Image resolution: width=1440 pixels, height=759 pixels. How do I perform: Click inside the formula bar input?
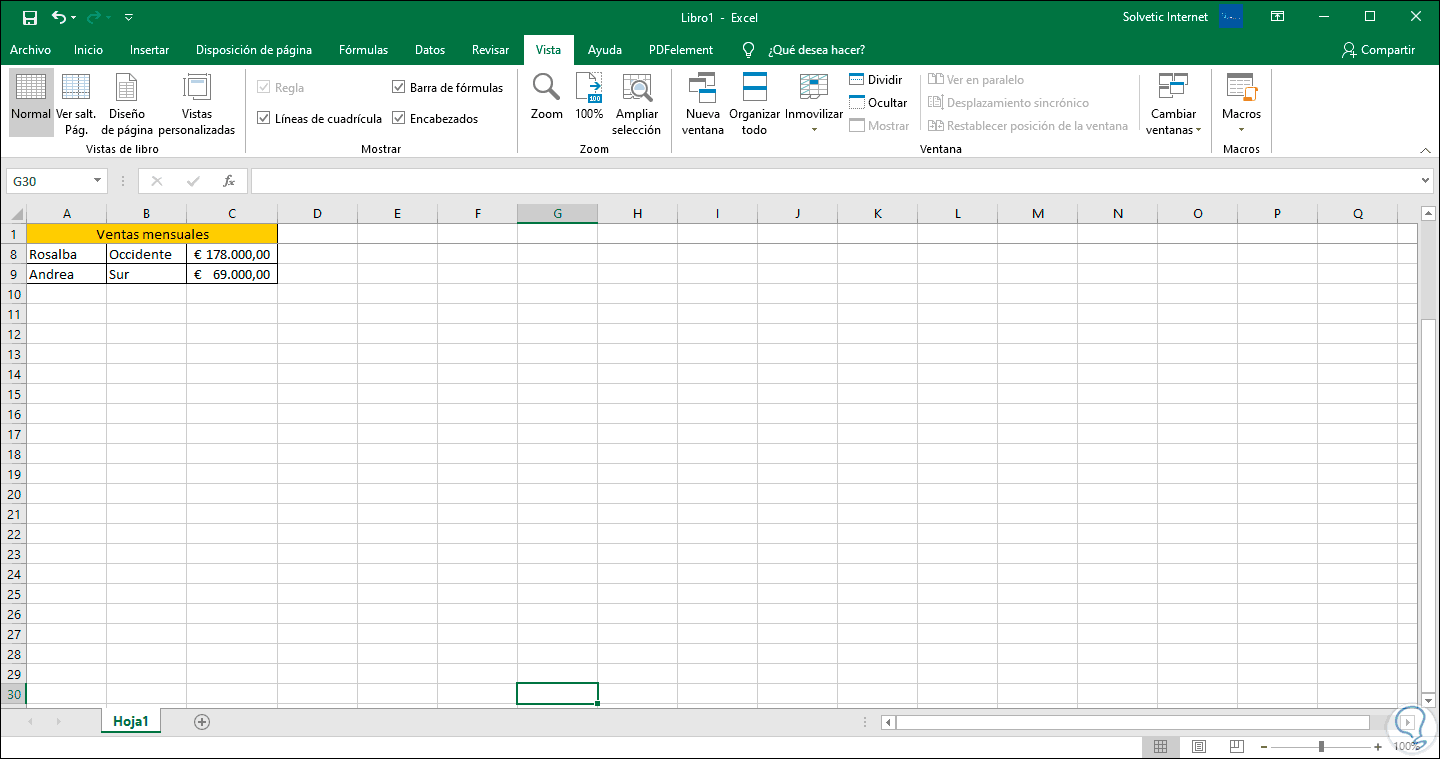[x=836, y=181]
